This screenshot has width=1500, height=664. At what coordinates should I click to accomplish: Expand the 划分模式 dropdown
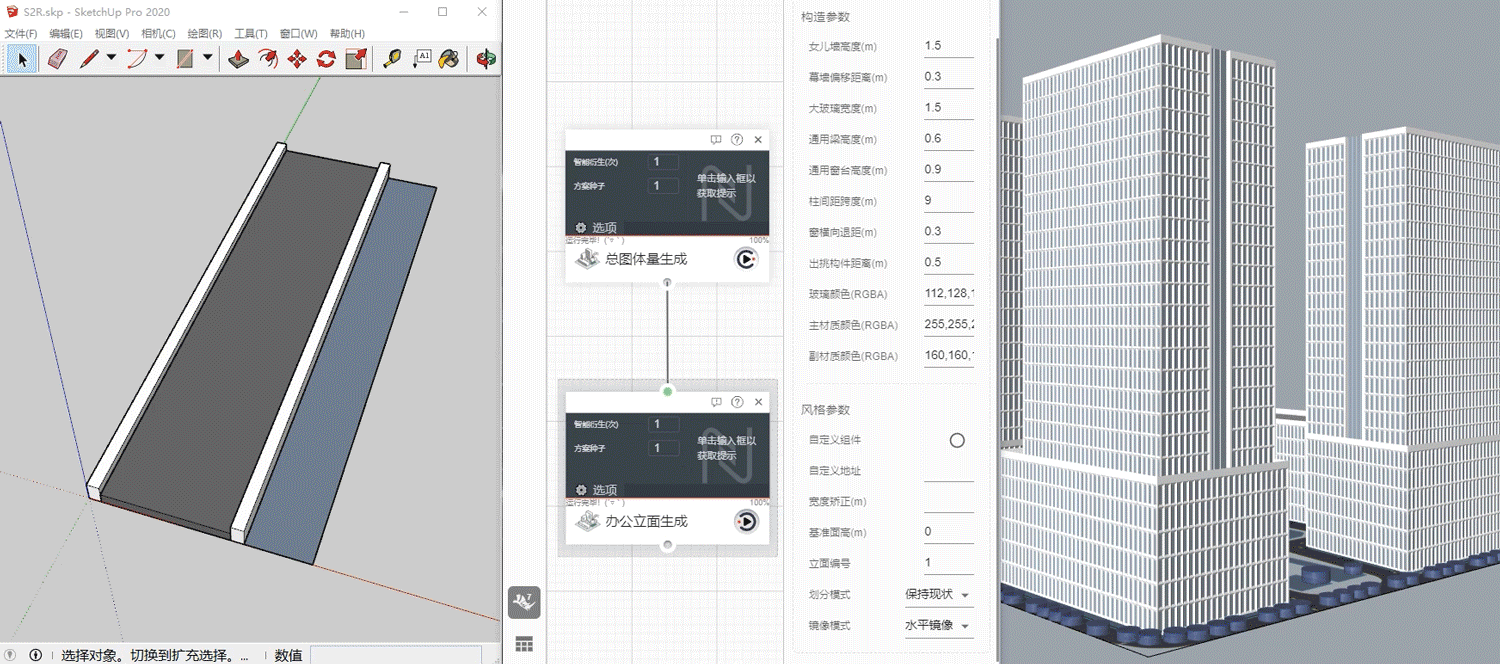[964, 595]
